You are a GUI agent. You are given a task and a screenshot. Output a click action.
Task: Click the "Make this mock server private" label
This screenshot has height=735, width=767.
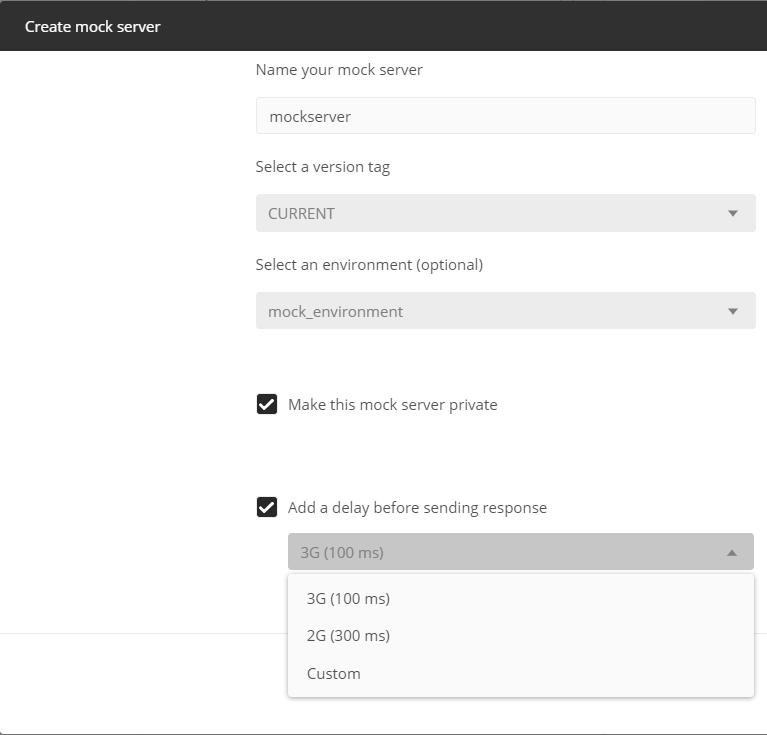392,405
